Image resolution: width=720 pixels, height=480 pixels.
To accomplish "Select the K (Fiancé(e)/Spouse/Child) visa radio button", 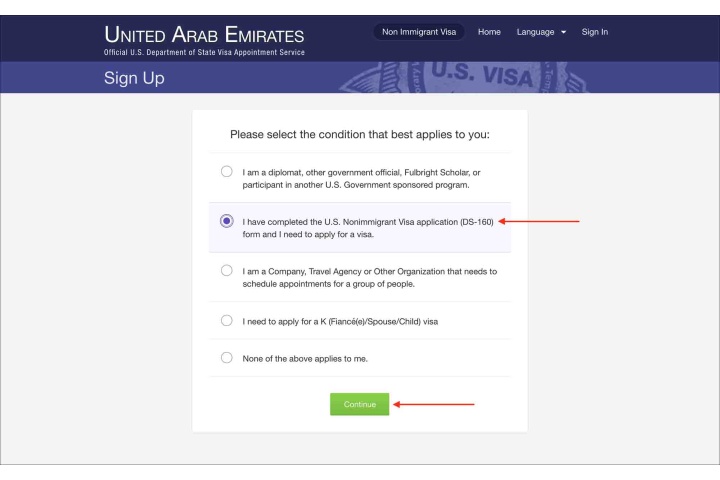I will 226,321.
